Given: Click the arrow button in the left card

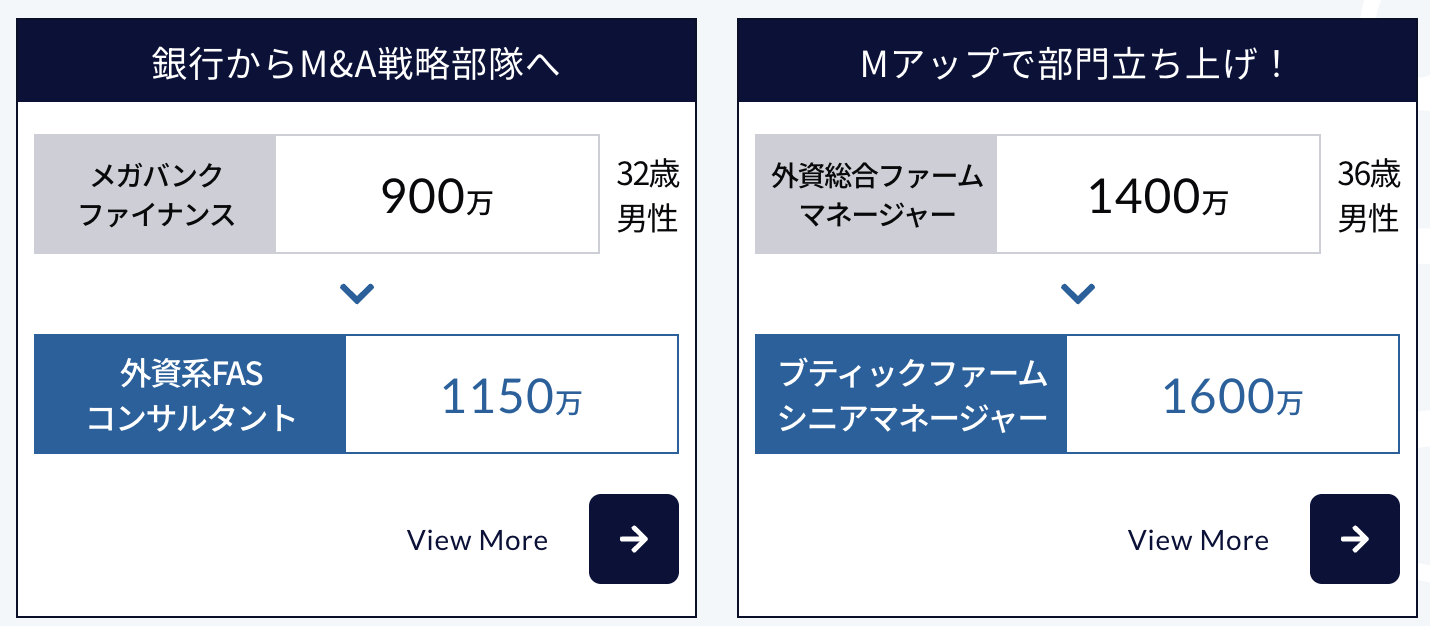Looking at the screenshot, I should (633, 539).
